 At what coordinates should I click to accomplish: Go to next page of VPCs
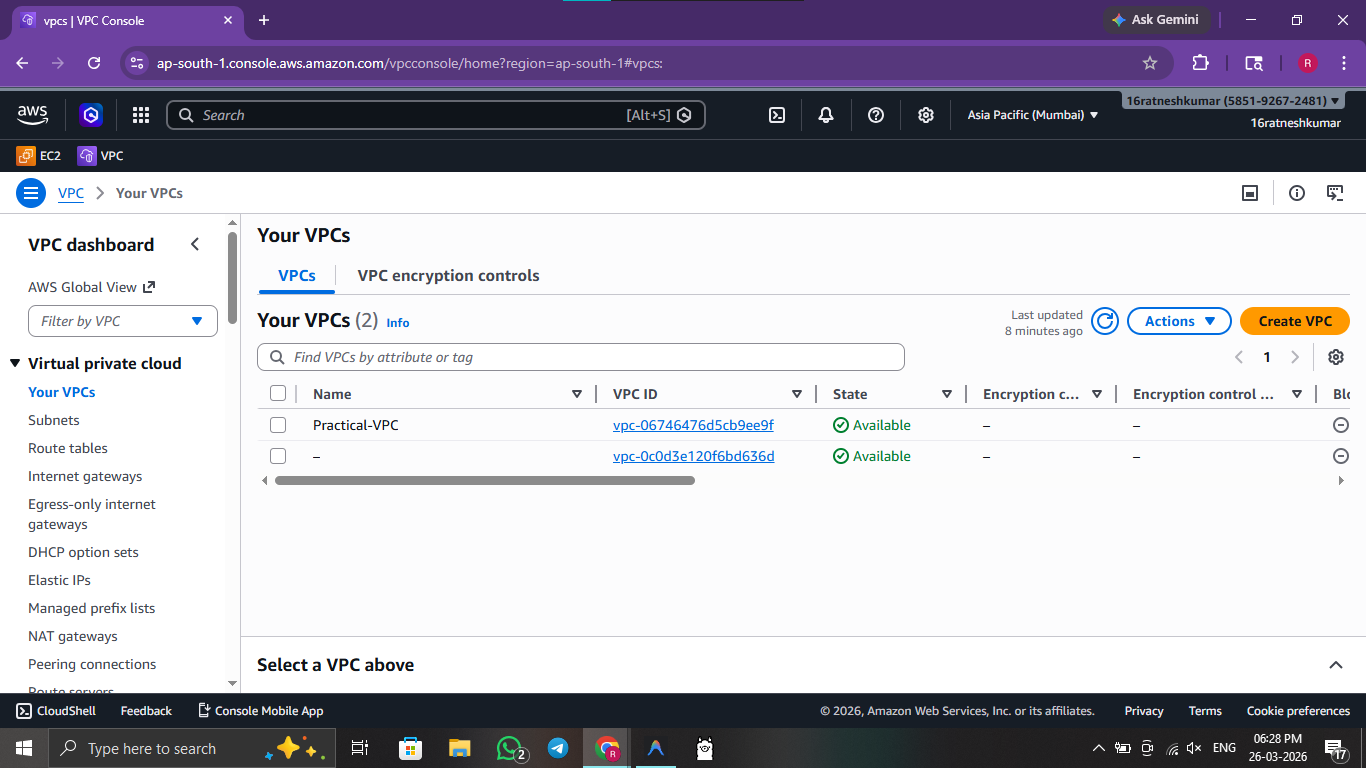click(1295, 357)
